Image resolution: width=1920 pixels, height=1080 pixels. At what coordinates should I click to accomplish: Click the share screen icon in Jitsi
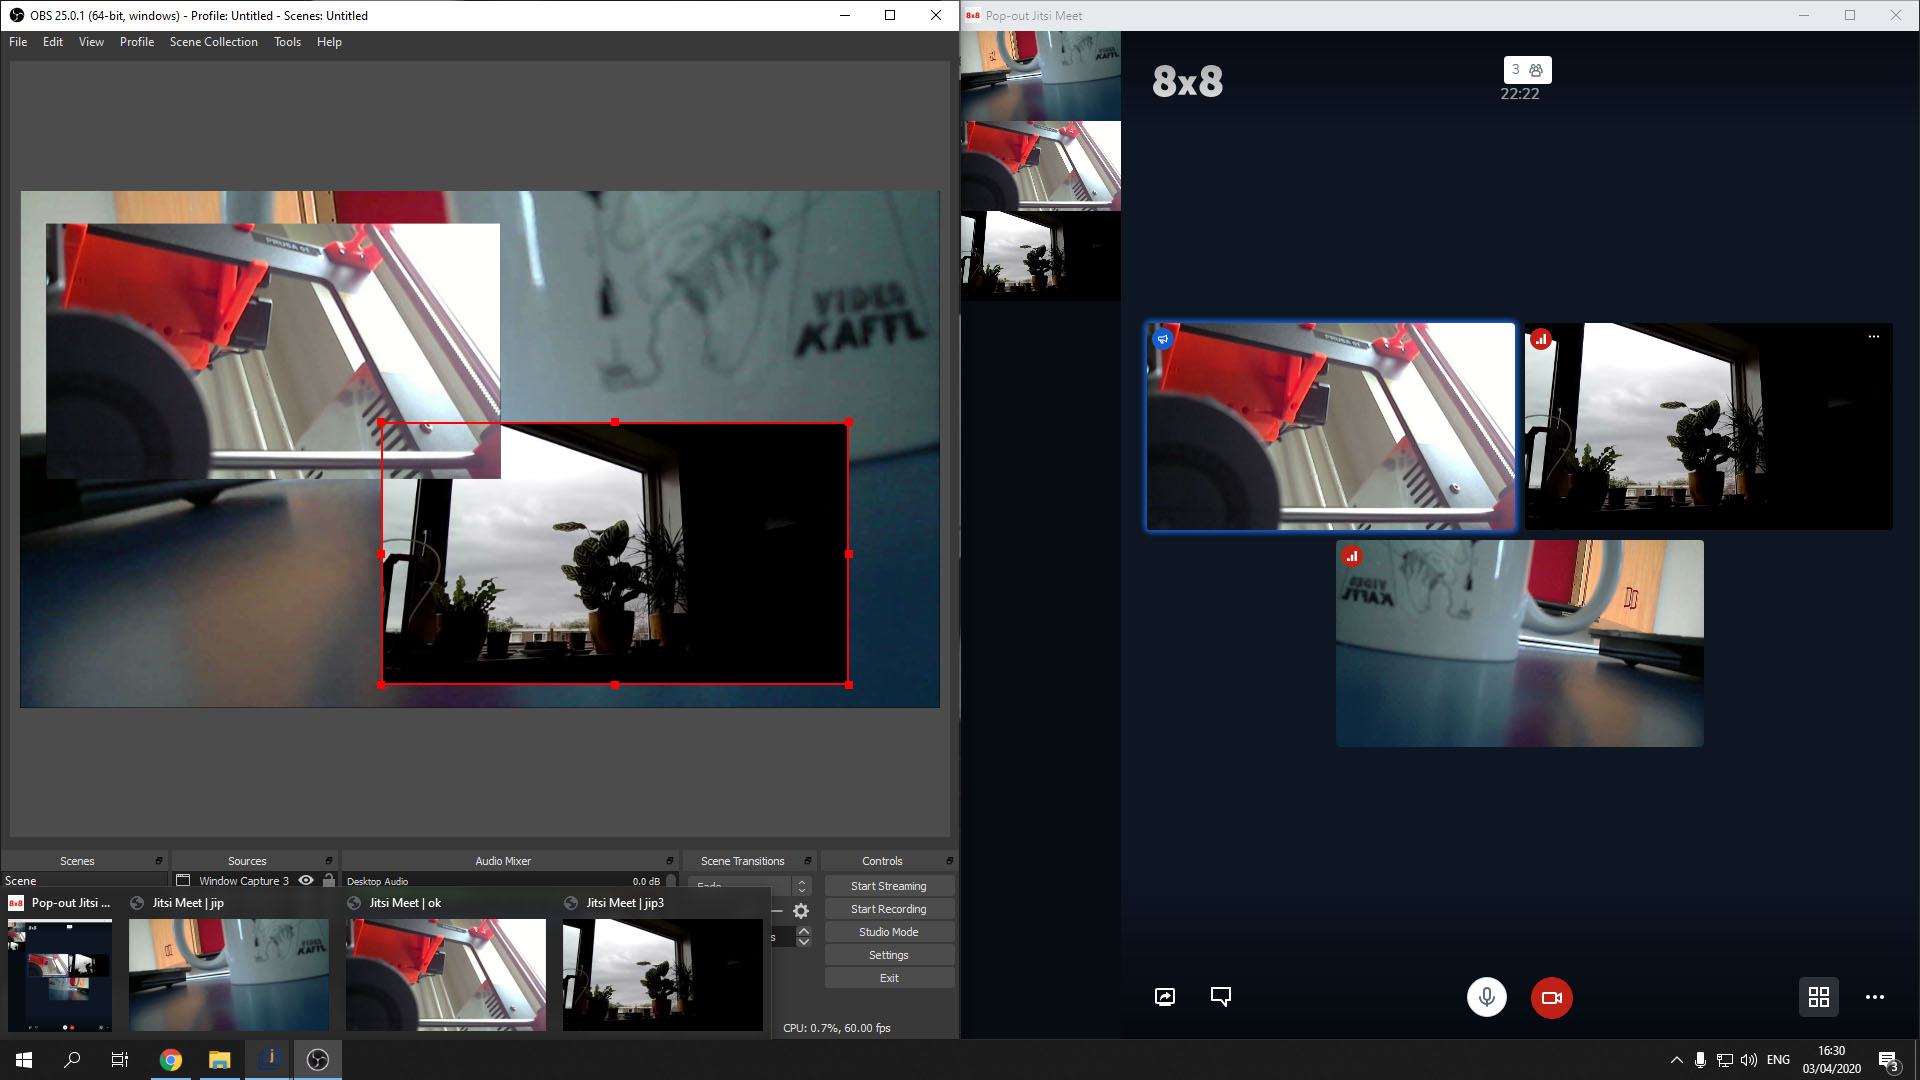(1164, 996)
